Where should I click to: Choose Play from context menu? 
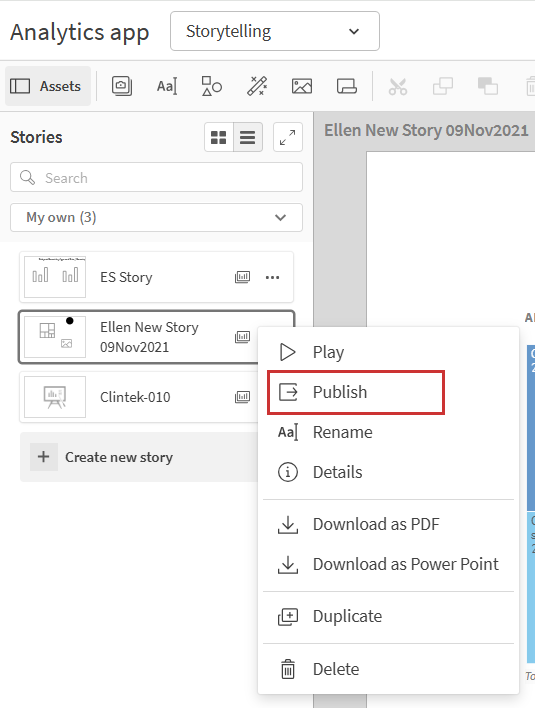click(388, 352)
